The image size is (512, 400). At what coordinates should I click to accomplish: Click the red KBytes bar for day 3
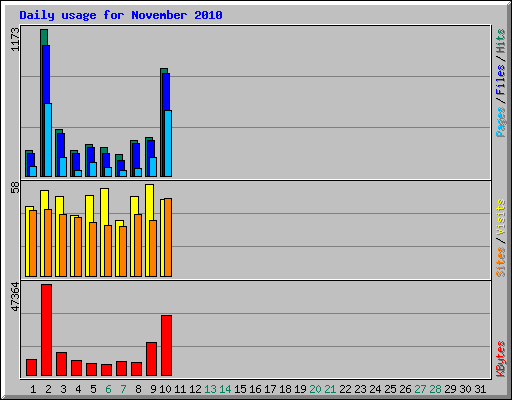(61, 364)
